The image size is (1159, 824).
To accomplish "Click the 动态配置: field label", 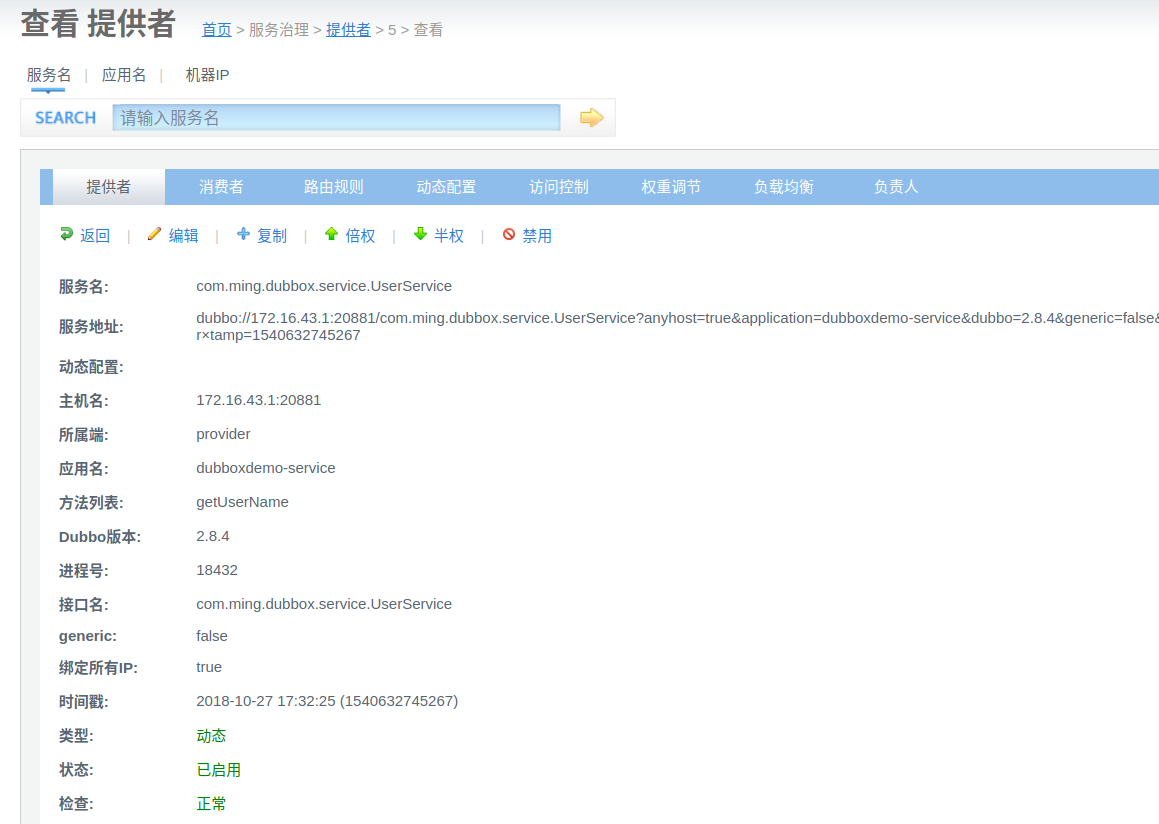I will pos(91,367).
